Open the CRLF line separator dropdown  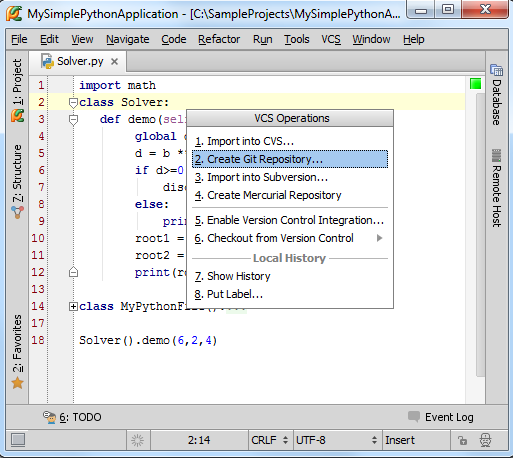click(269, 440)
